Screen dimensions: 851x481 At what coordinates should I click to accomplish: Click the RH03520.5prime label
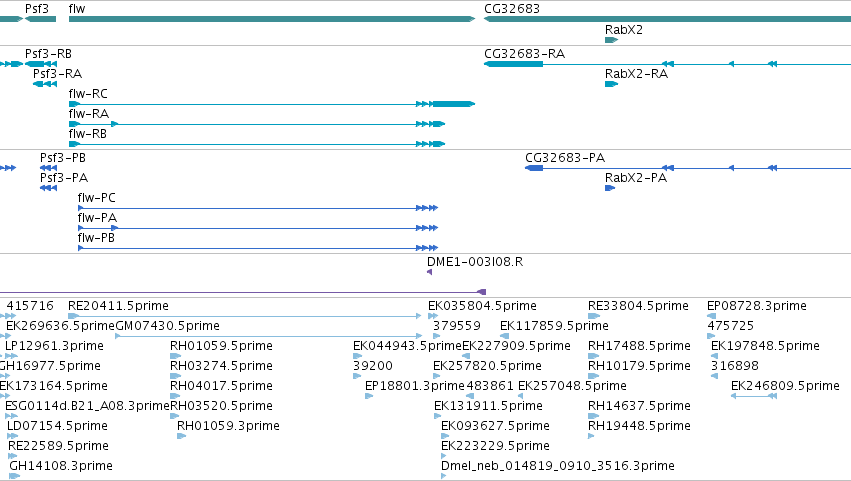point(221,407)
